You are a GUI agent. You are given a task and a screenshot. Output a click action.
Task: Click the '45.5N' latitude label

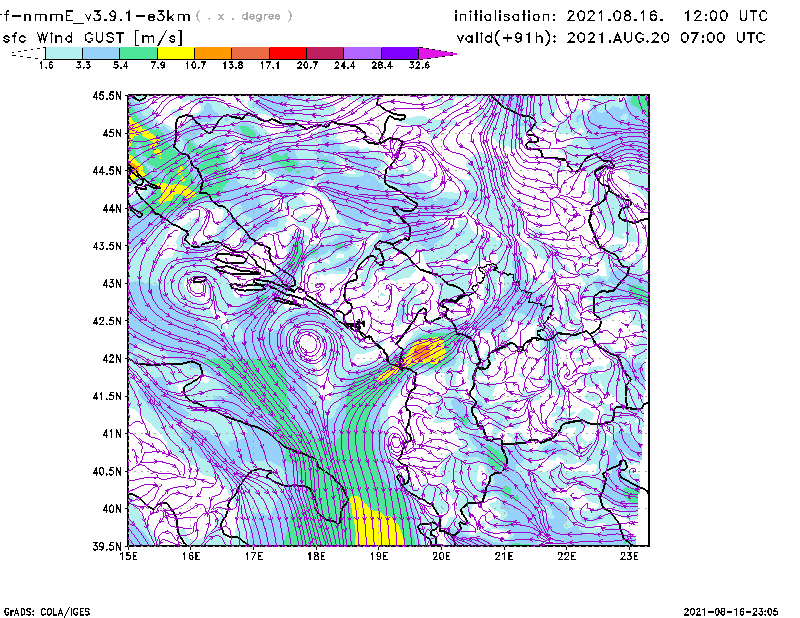tap(108, 96)
